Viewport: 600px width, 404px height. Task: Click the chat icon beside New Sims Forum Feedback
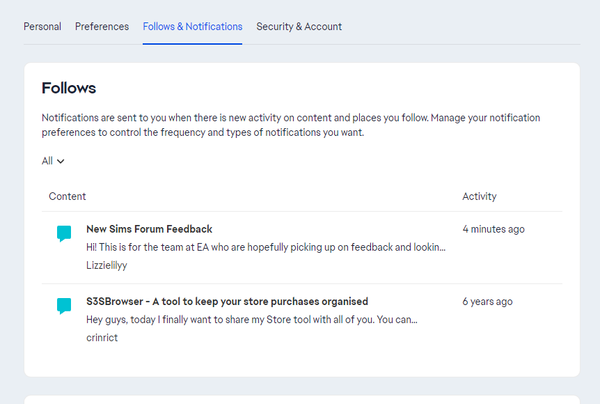(x=64, y=234)
